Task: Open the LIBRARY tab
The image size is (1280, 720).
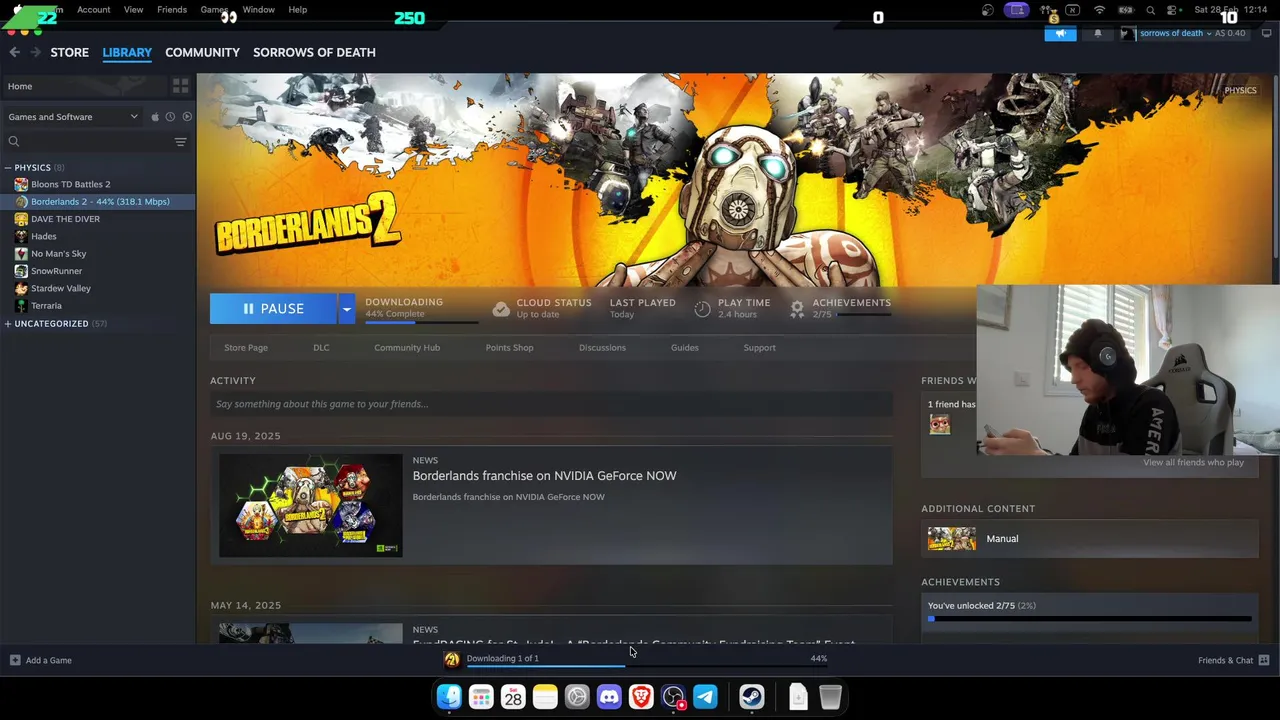Action: click(x=127, y=52)
